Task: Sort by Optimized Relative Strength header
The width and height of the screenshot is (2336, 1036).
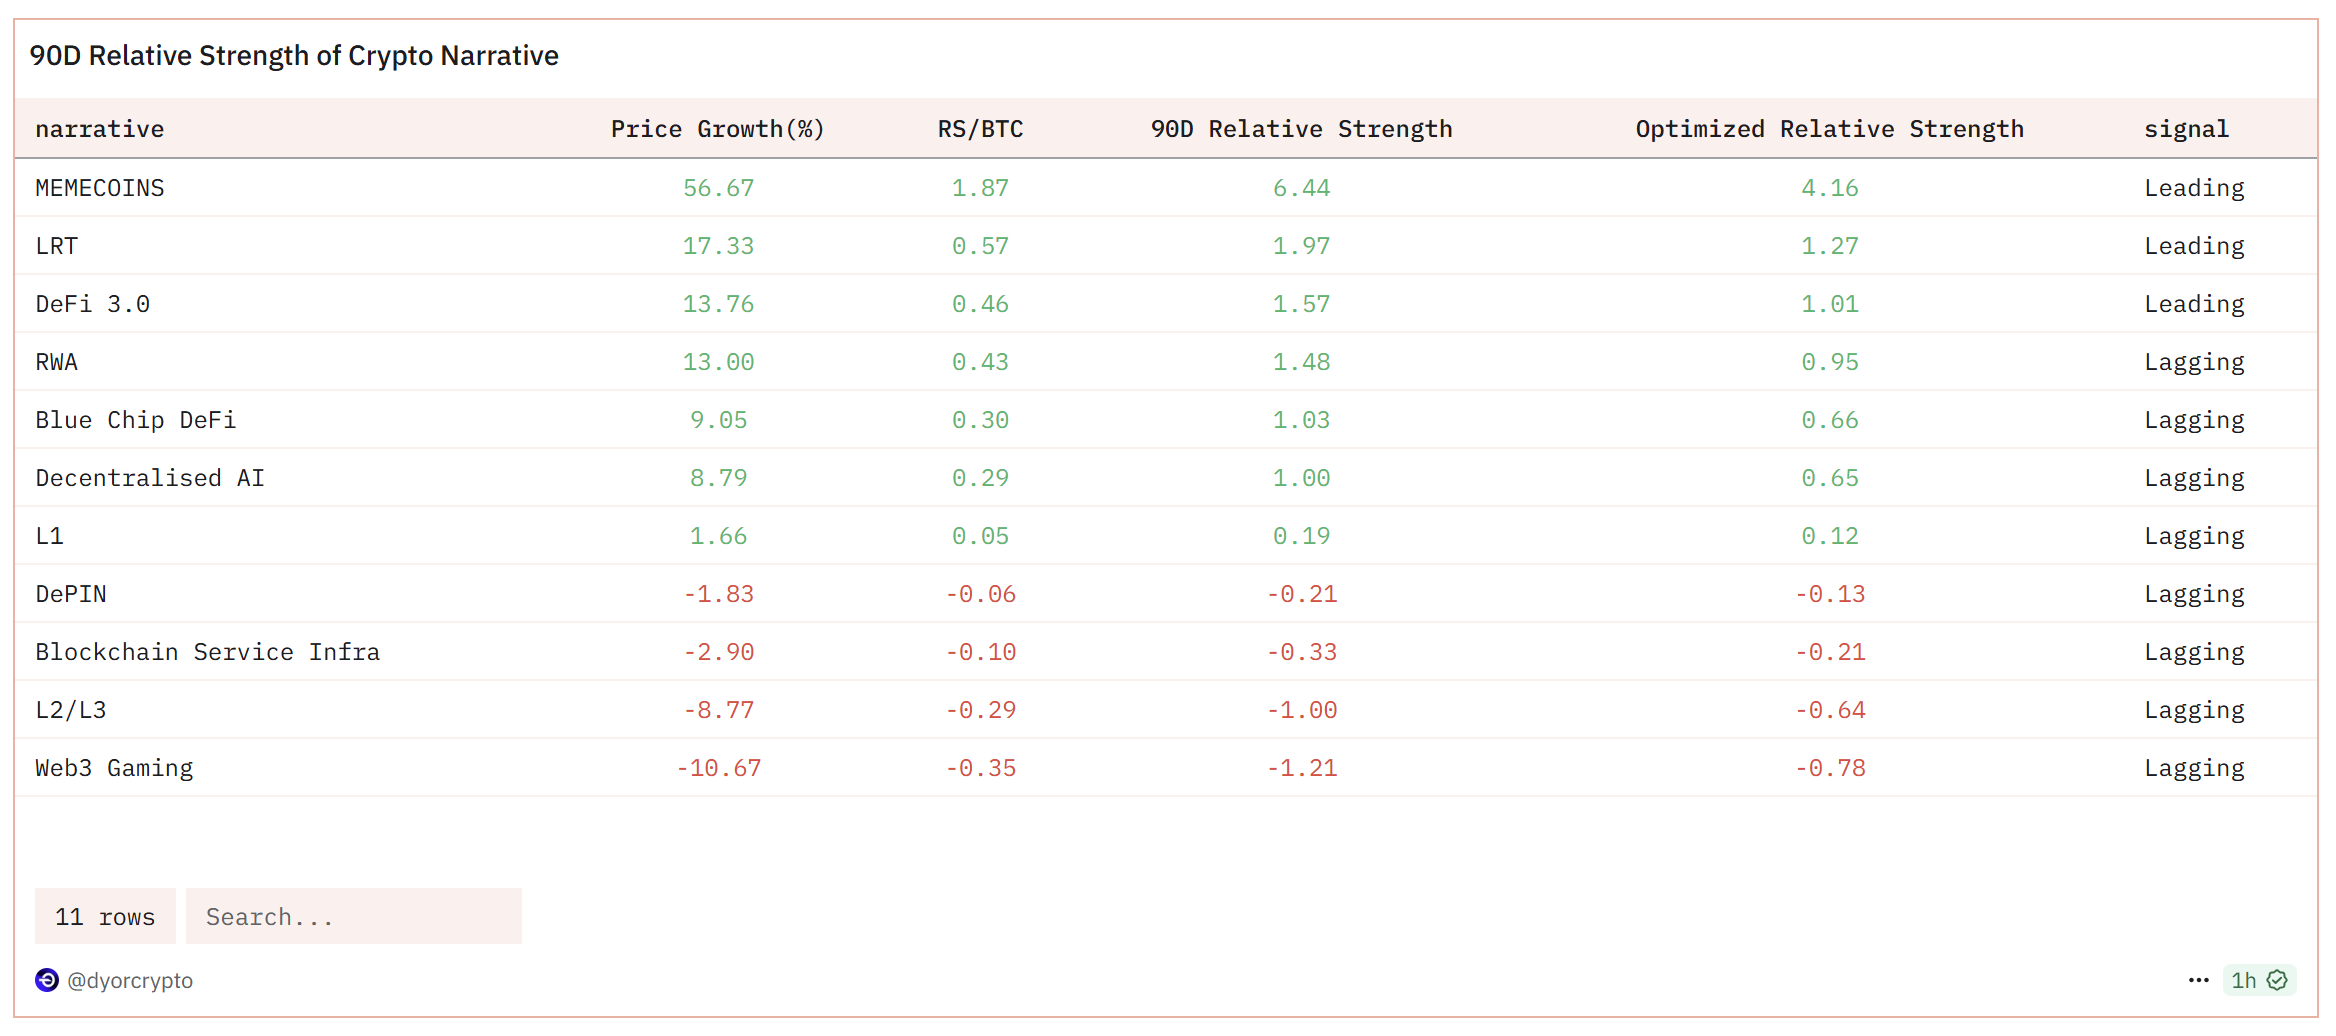Action: click(x=1829, y=129)
